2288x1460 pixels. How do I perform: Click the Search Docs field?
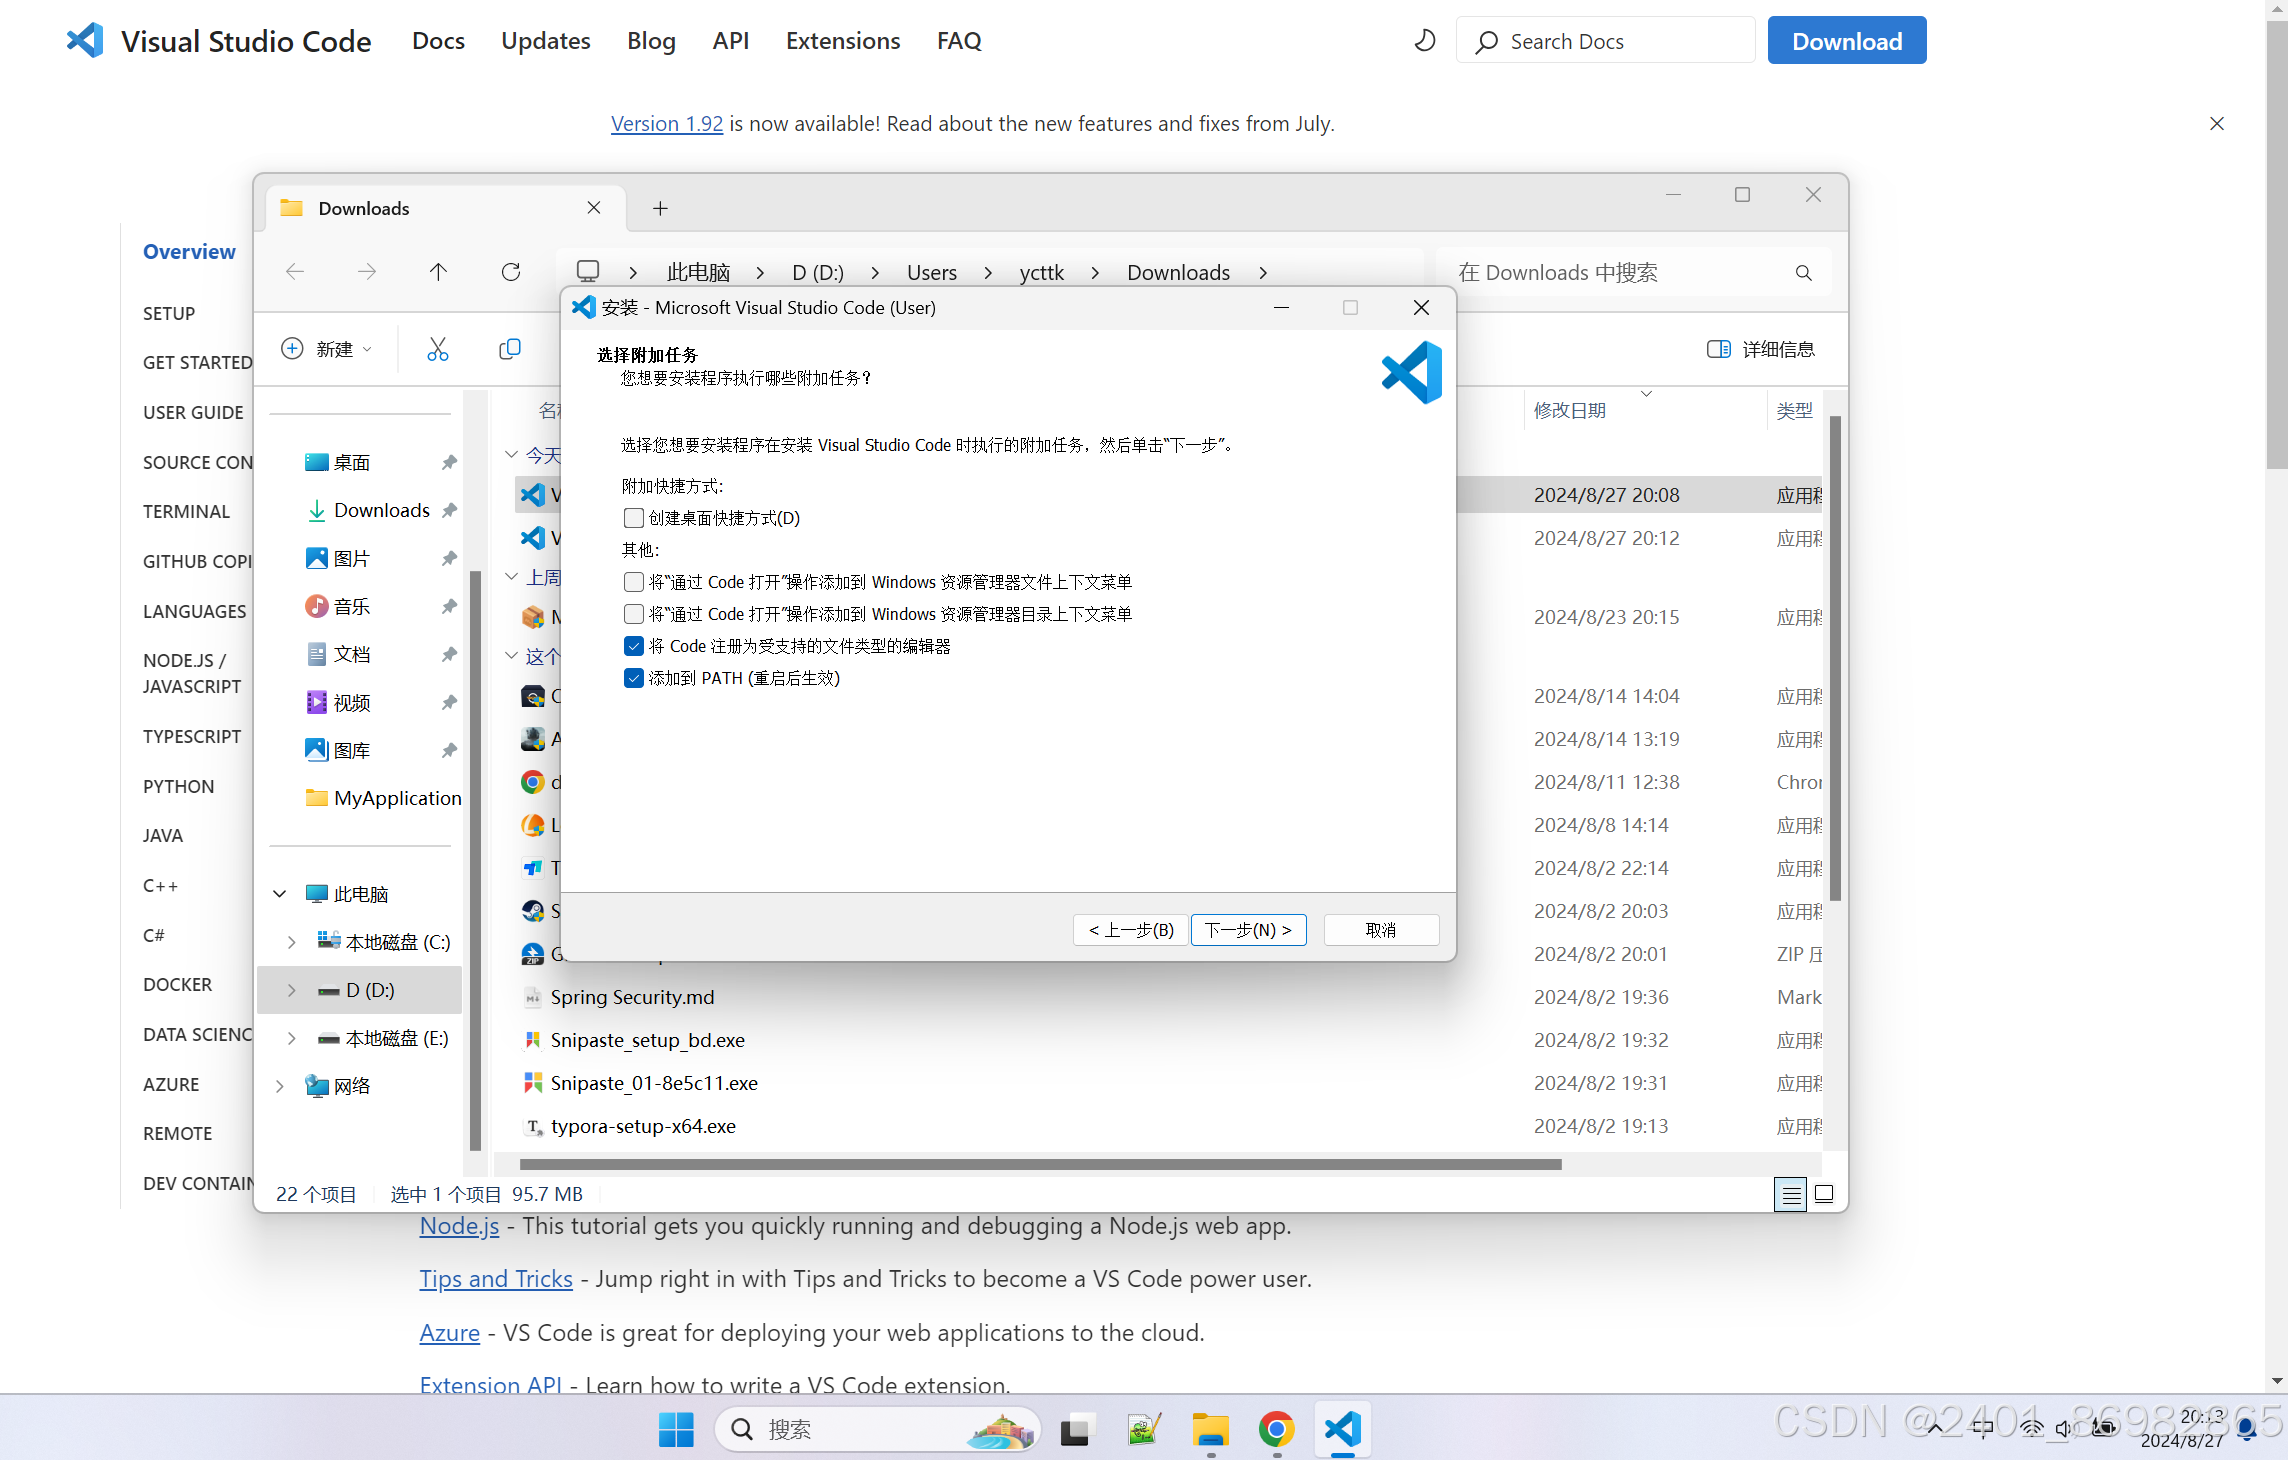click(x=1605, y=41)
